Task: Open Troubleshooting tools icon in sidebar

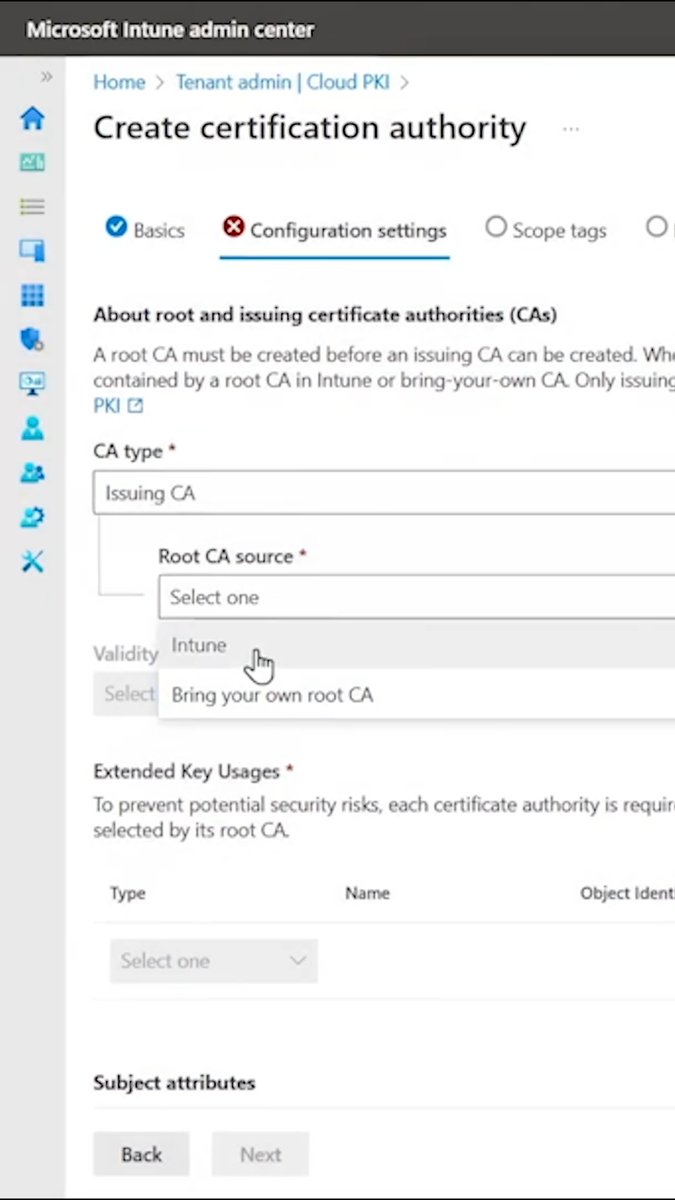Action: pos(32,561)
